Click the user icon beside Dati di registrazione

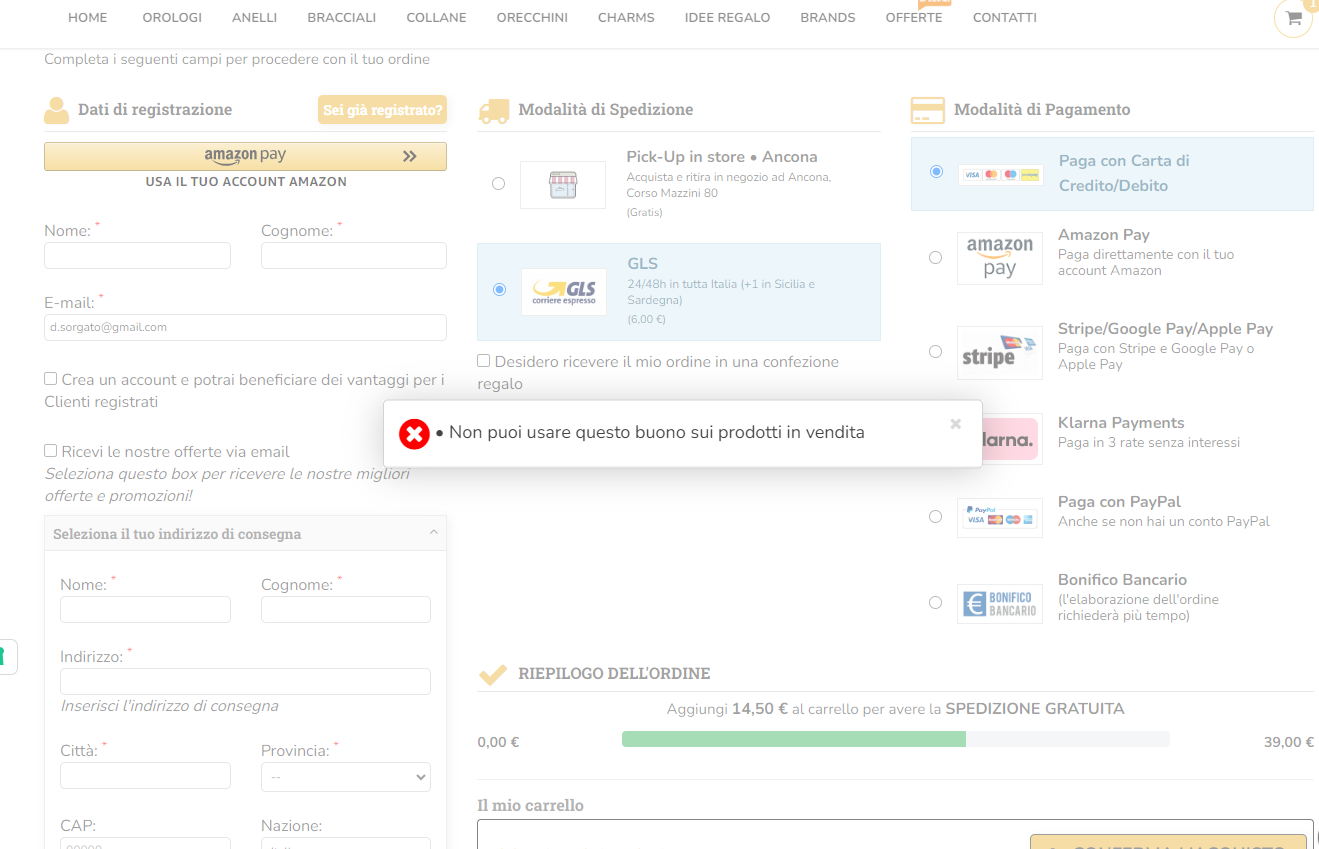56,110
